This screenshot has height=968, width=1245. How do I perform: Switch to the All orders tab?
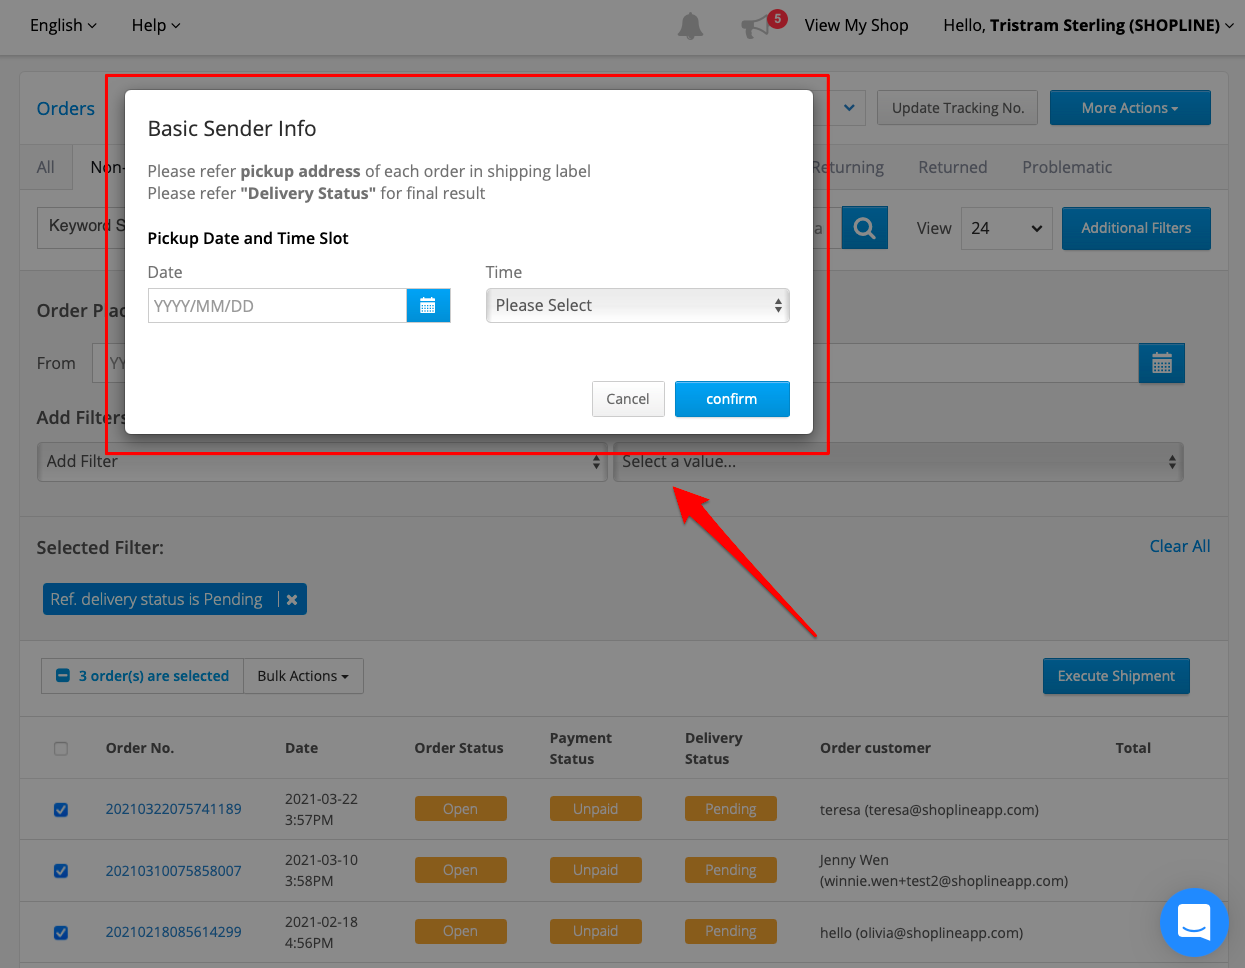pos(46,167)
